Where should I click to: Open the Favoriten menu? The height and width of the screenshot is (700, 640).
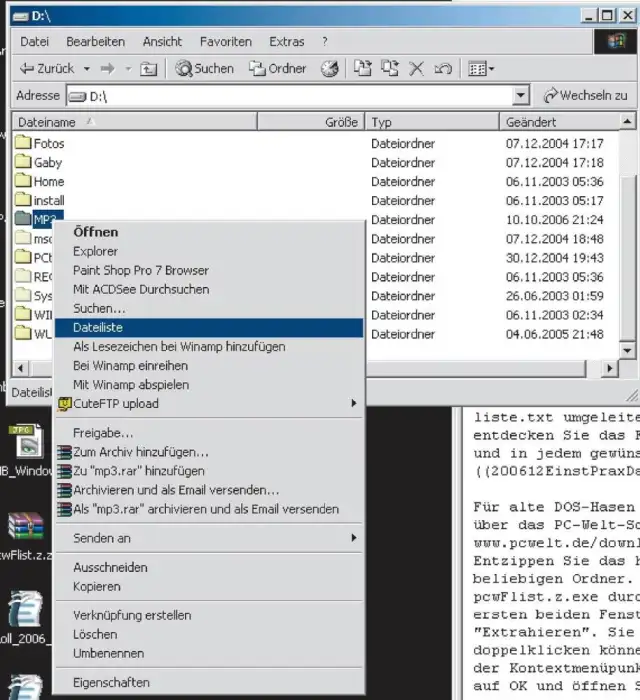pos(225,42)
